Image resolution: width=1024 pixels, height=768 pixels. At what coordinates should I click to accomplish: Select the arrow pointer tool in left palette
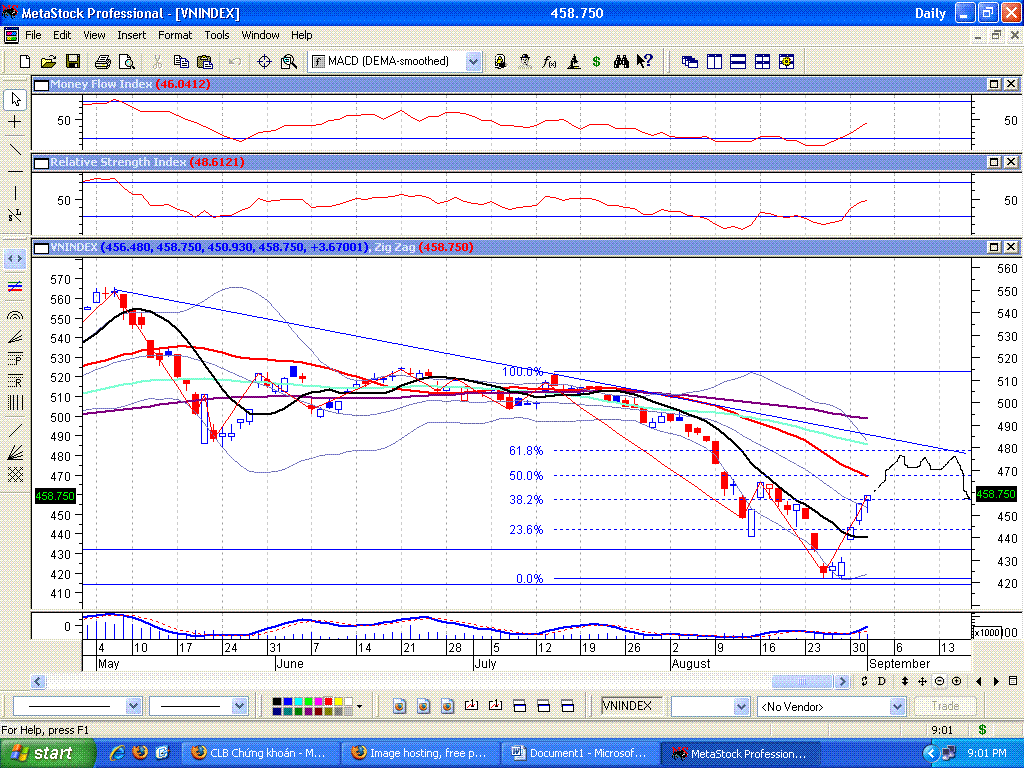point(15,99)
